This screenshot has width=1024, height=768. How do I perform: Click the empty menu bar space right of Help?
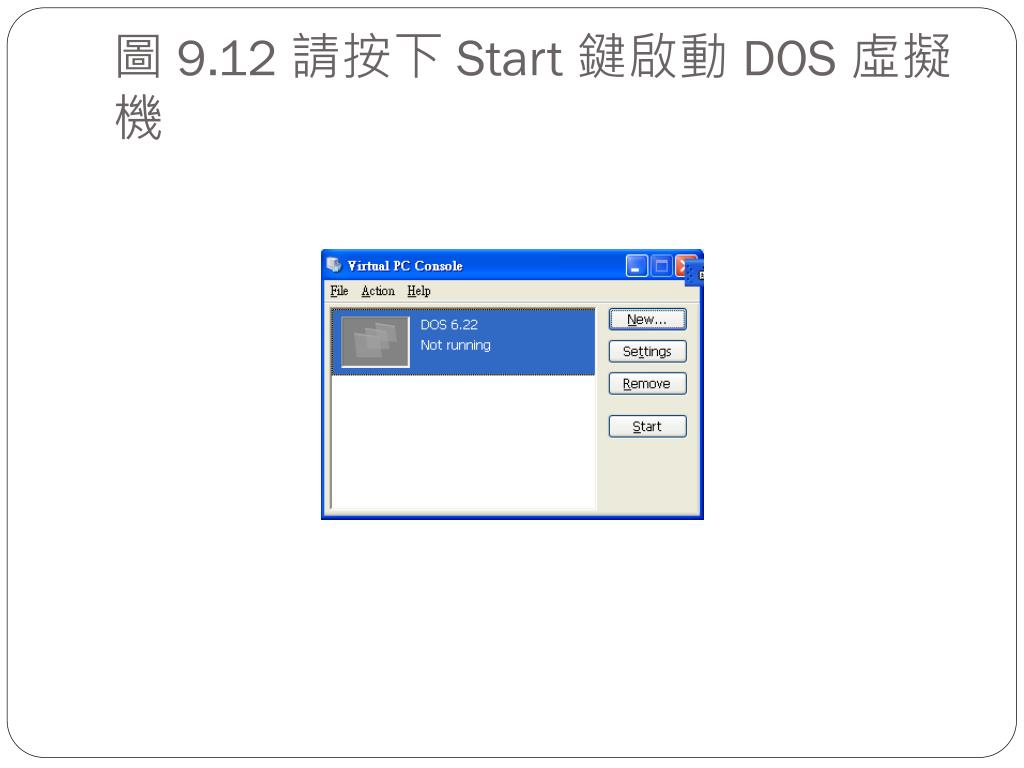point(565,291)
